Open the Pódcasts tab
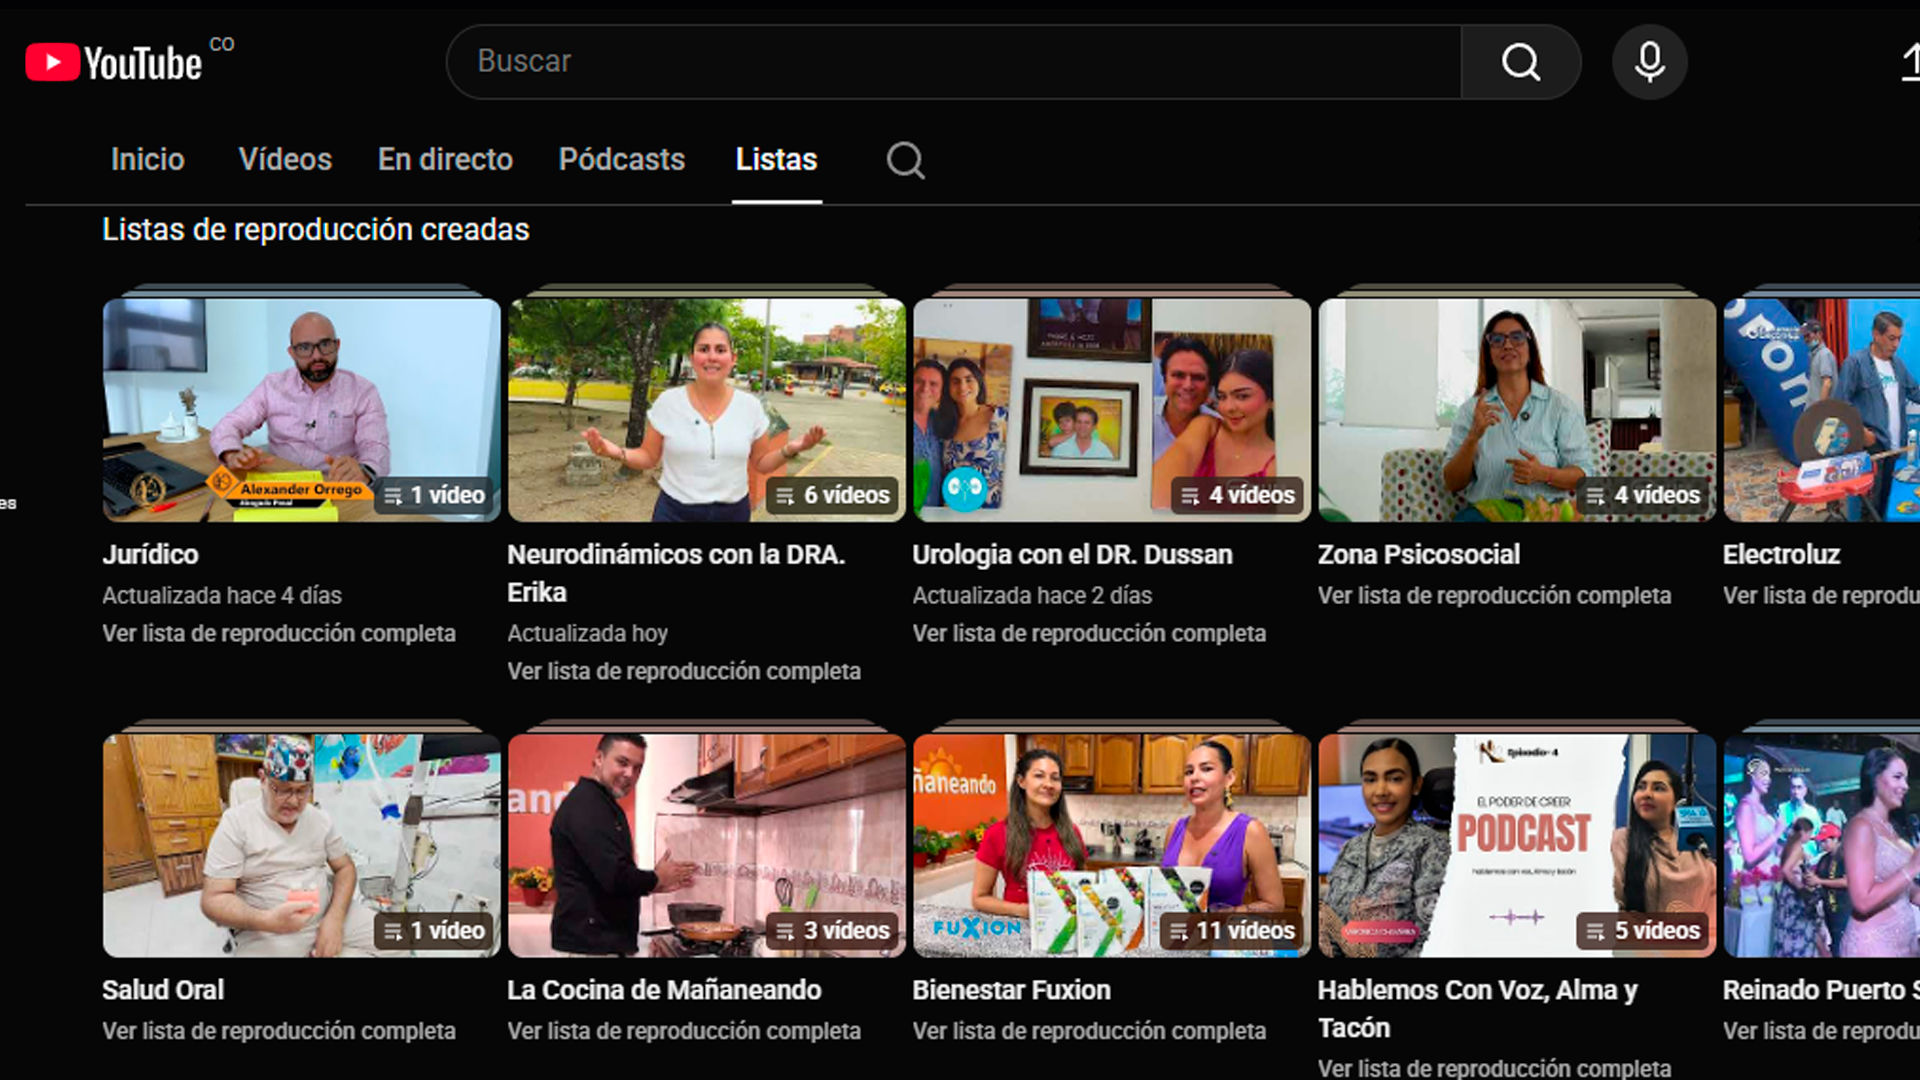This screenshot has width=1920, height=1080. [x=621, y=159]
